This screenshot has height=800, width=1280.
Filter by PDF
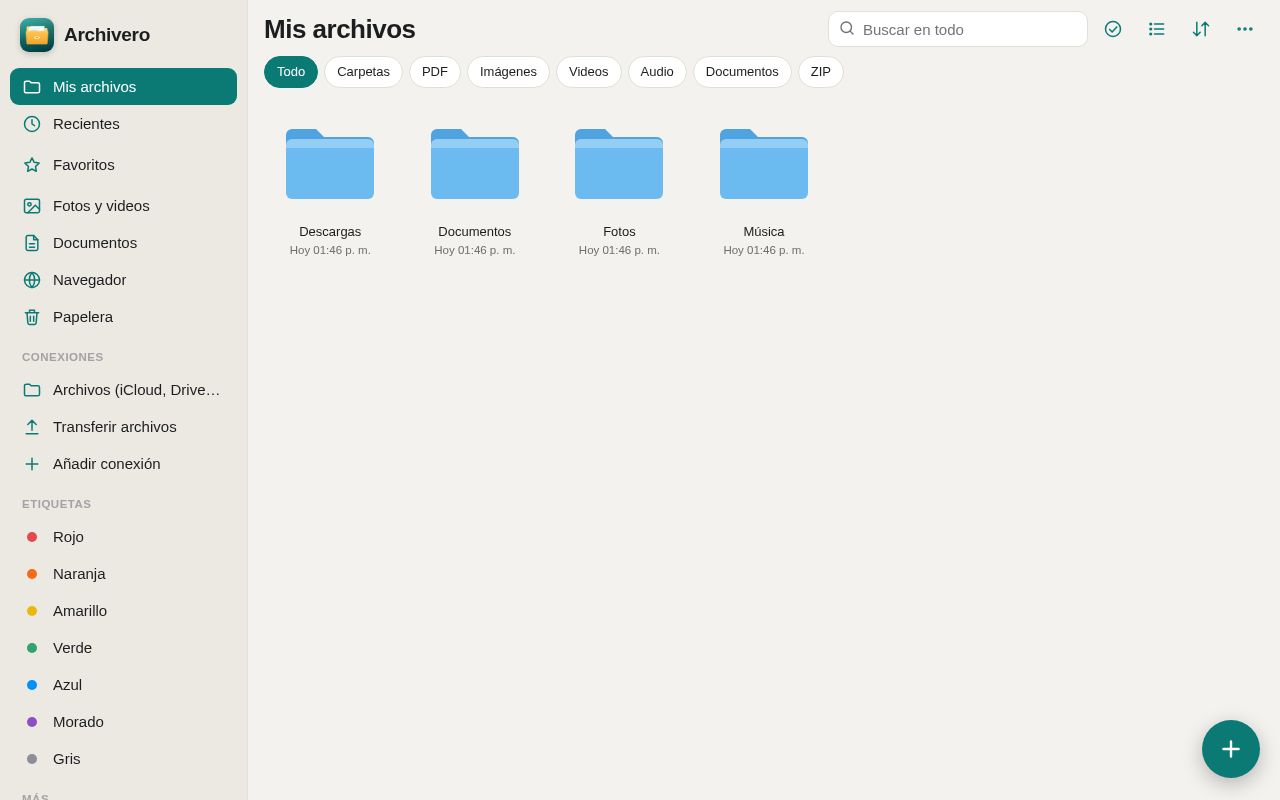[435, 72]
